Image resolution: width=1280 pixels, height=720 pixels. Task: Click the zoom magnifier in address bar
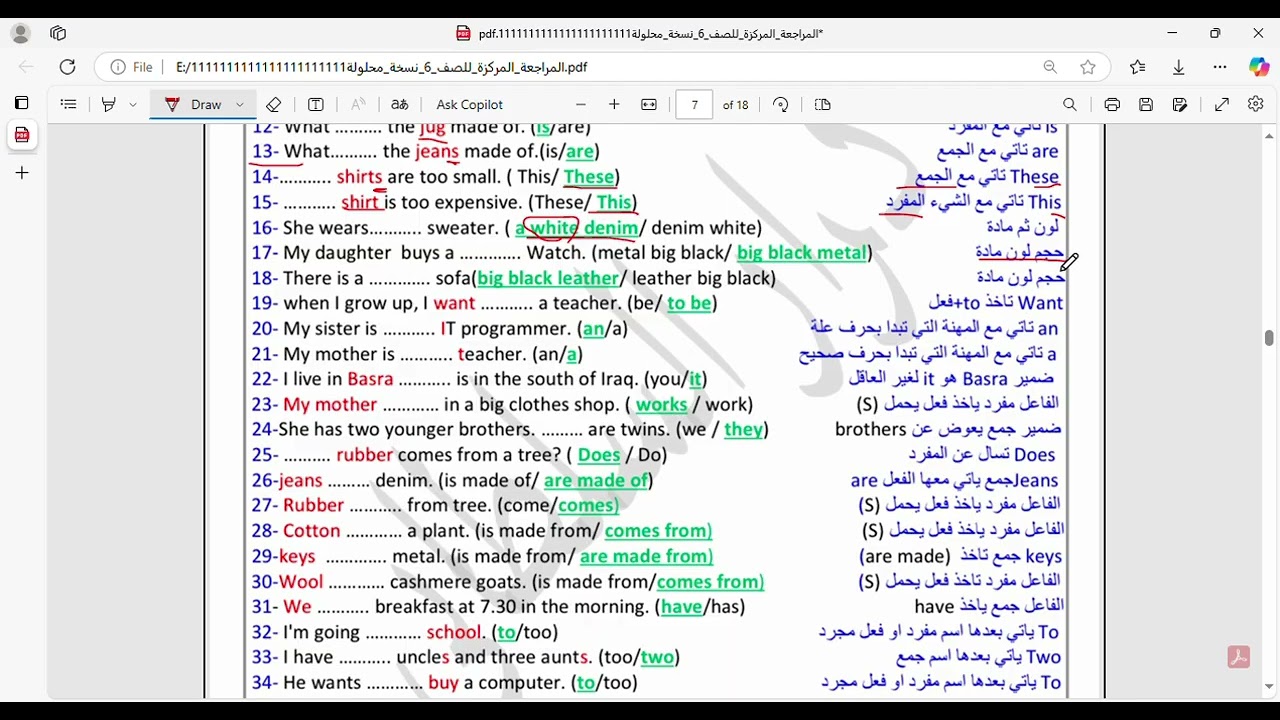click(1050, 67)
